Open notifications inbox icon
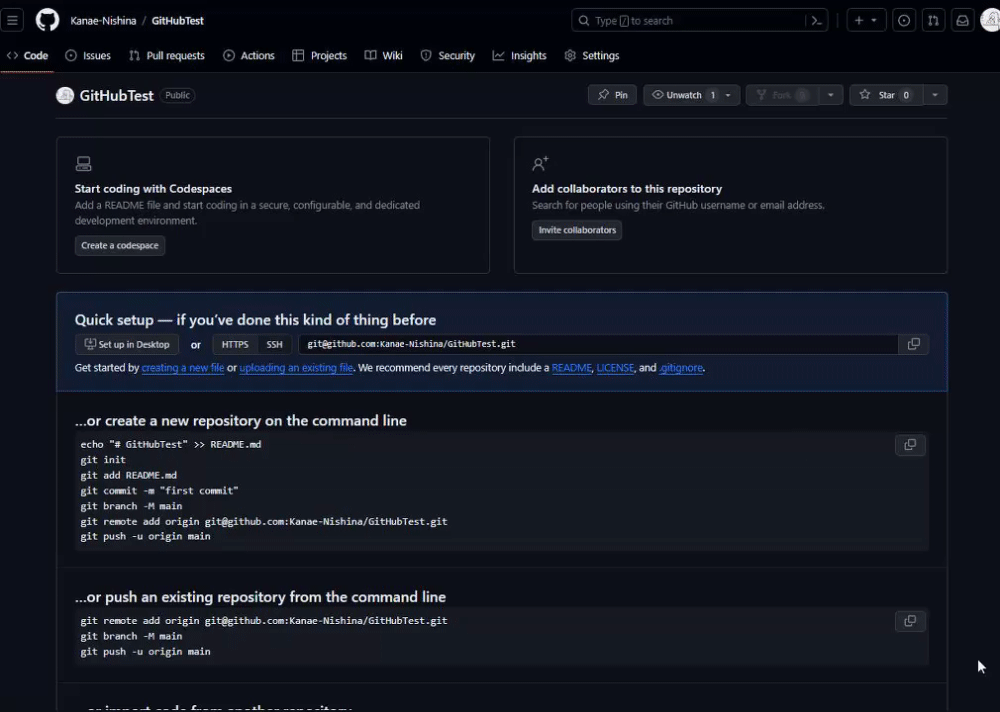 click(962, 20)
